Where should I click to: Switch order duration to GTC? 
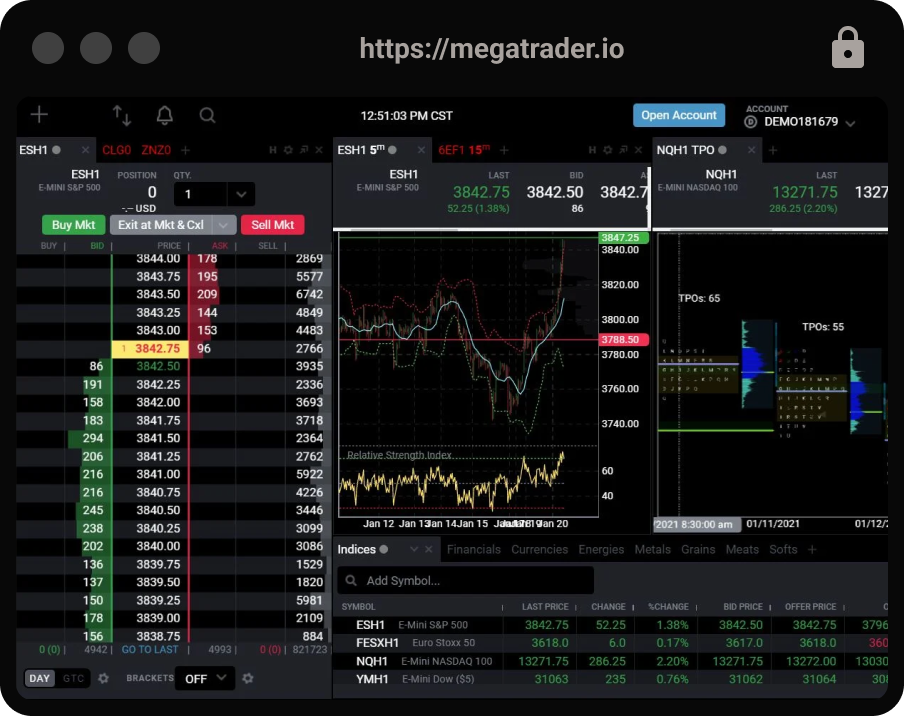coord(74,678)
